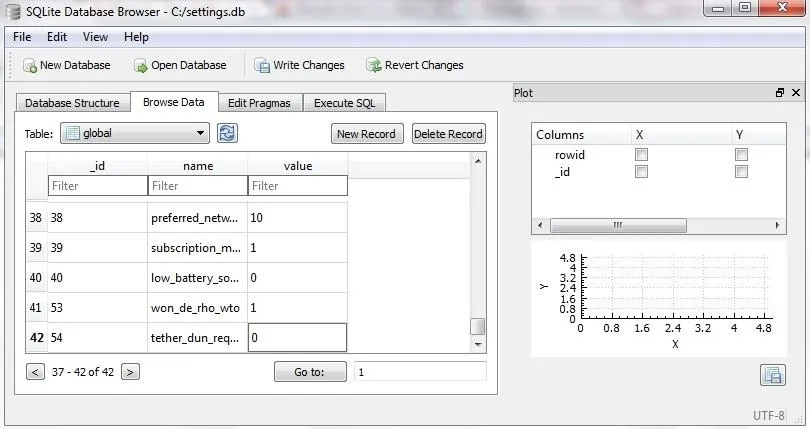Sort by the _id column header
Image resolution: width=810 pixels, height=429 pixels.
point(98,166)
